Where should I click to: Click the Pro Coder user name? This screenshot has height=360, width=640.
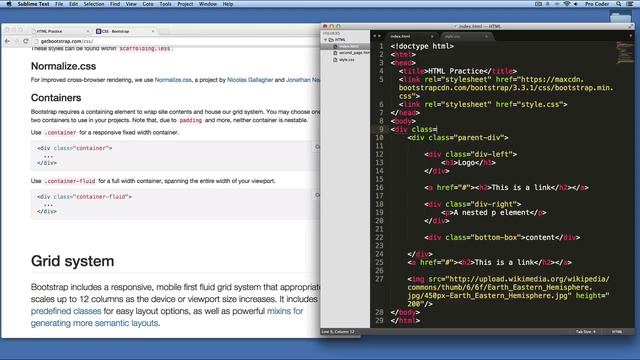[x=597, y=4]
